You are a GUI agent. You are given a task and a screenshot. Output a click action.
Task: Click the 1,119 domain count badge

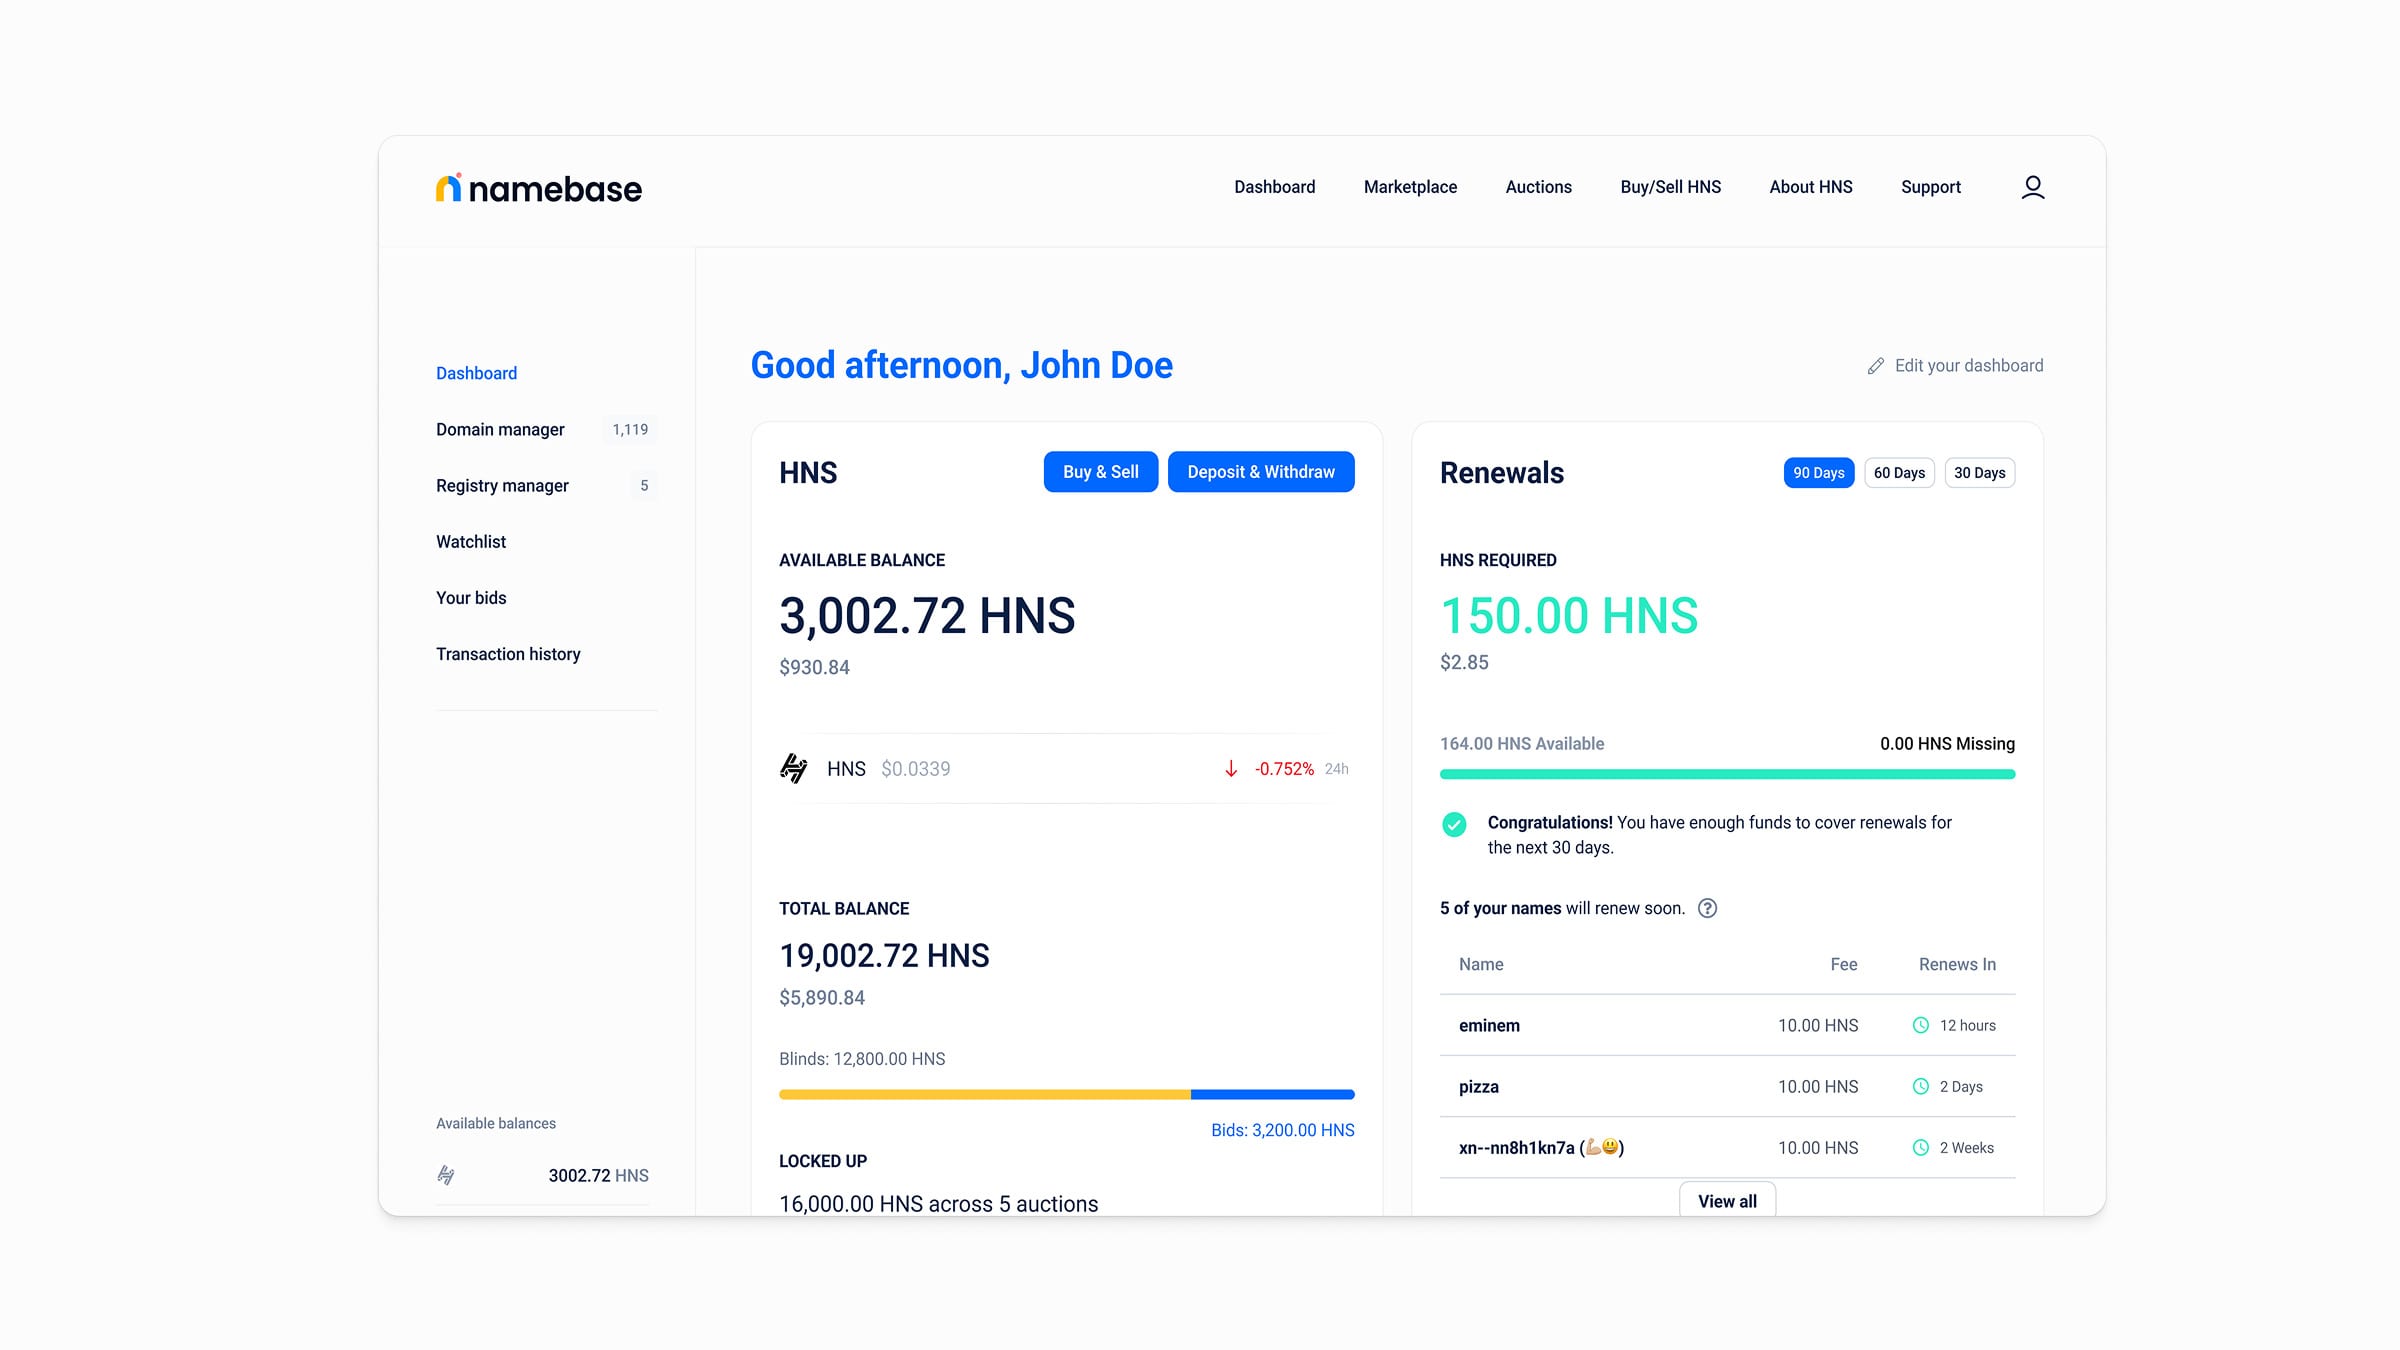(630, 429)
